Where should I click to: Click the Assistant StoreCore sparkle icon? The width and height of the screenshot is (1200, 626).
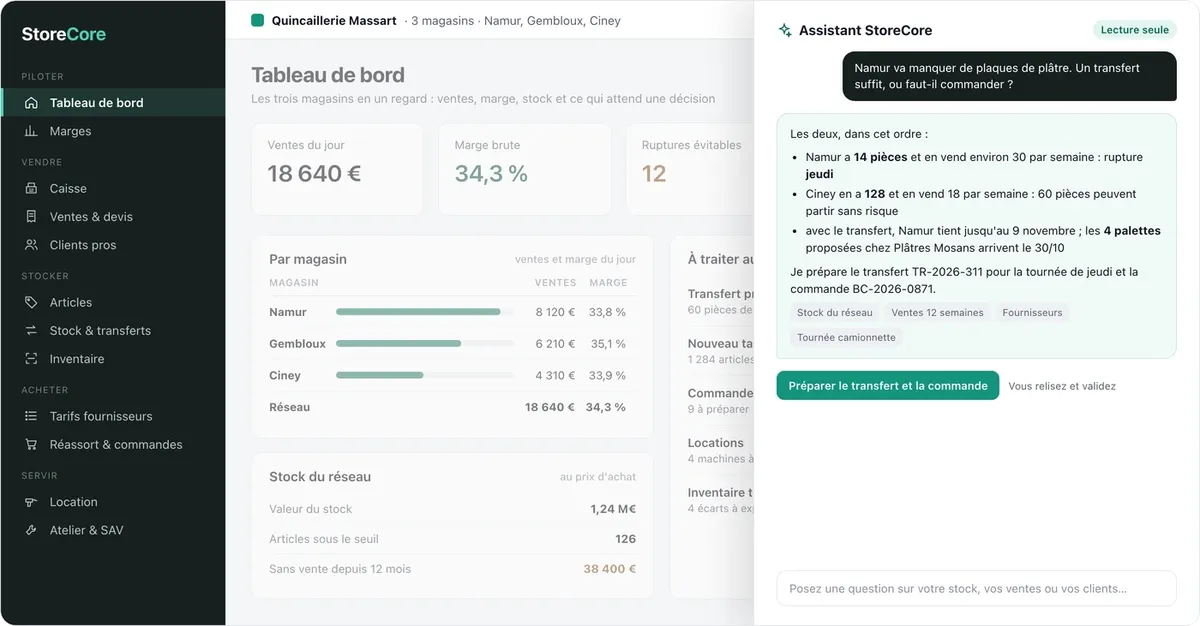click(785, 30)
